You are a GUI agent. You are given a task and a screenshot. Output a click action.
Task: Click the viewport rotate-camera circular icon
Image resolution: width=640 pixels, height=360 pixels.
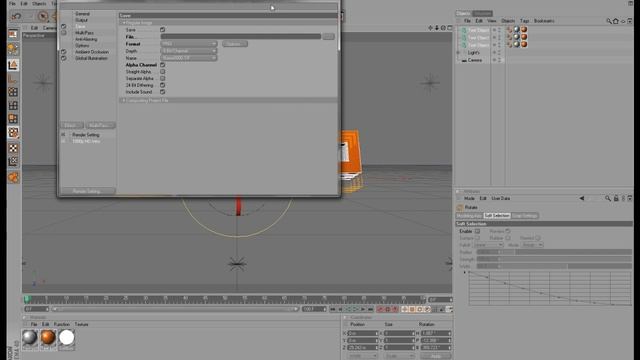coord(443,28)
